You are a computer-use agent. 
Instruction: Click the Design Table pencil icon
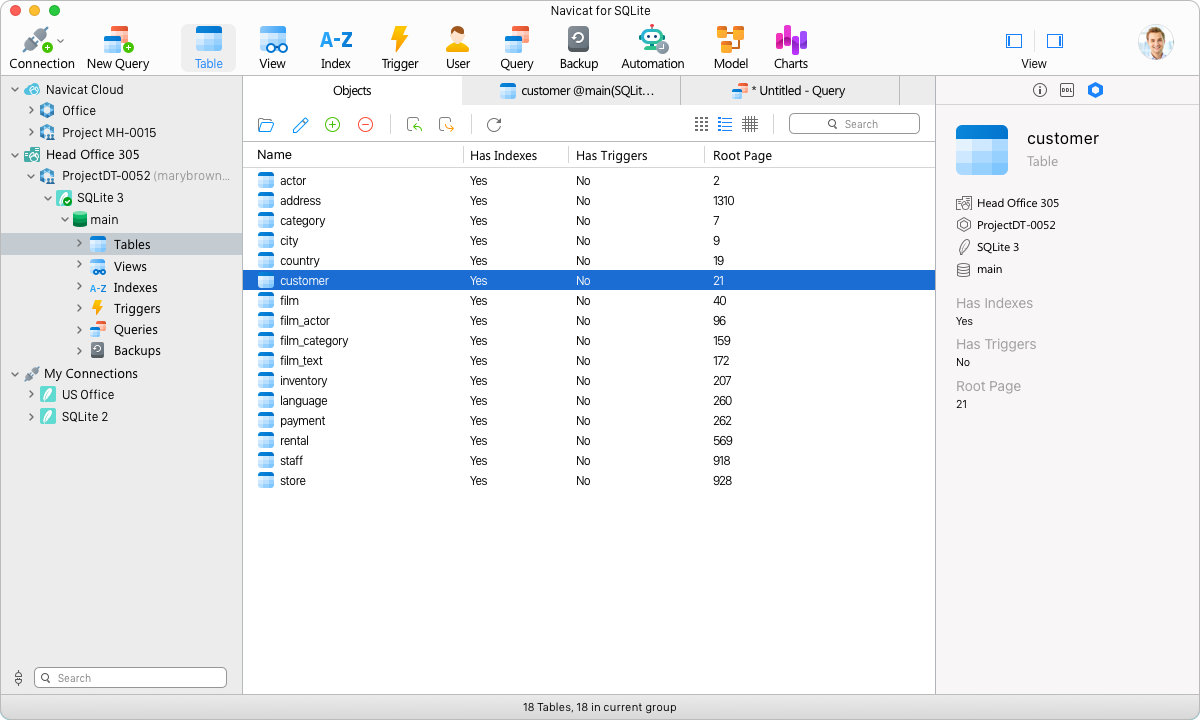[x=300, y=125]
